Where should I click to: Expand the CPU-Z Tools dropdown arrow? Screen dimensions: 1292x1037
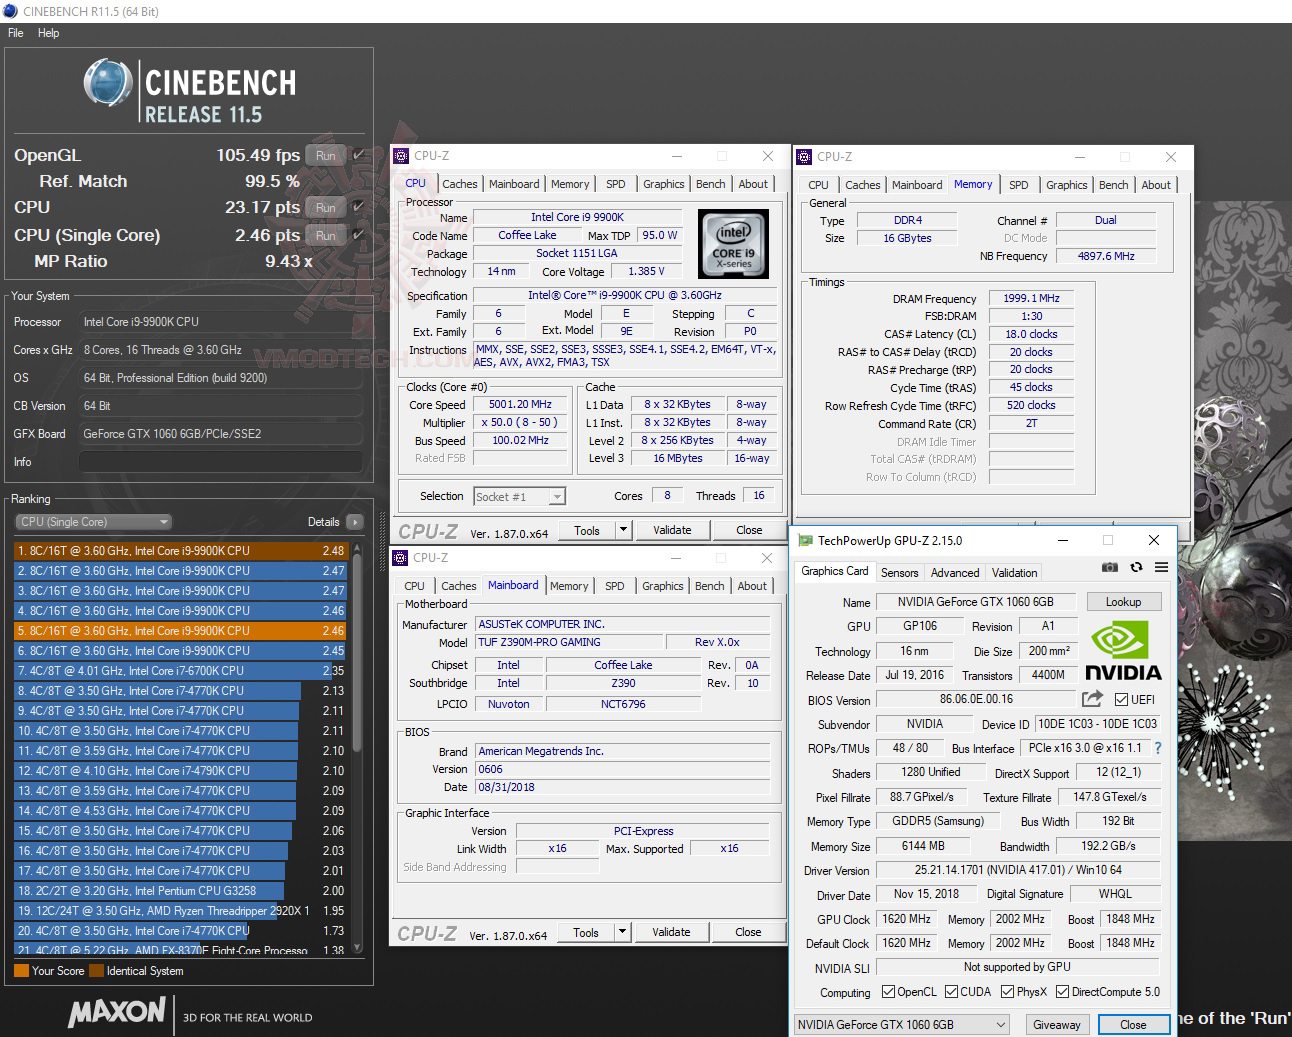pyautogui.click(x=622, y=529)
